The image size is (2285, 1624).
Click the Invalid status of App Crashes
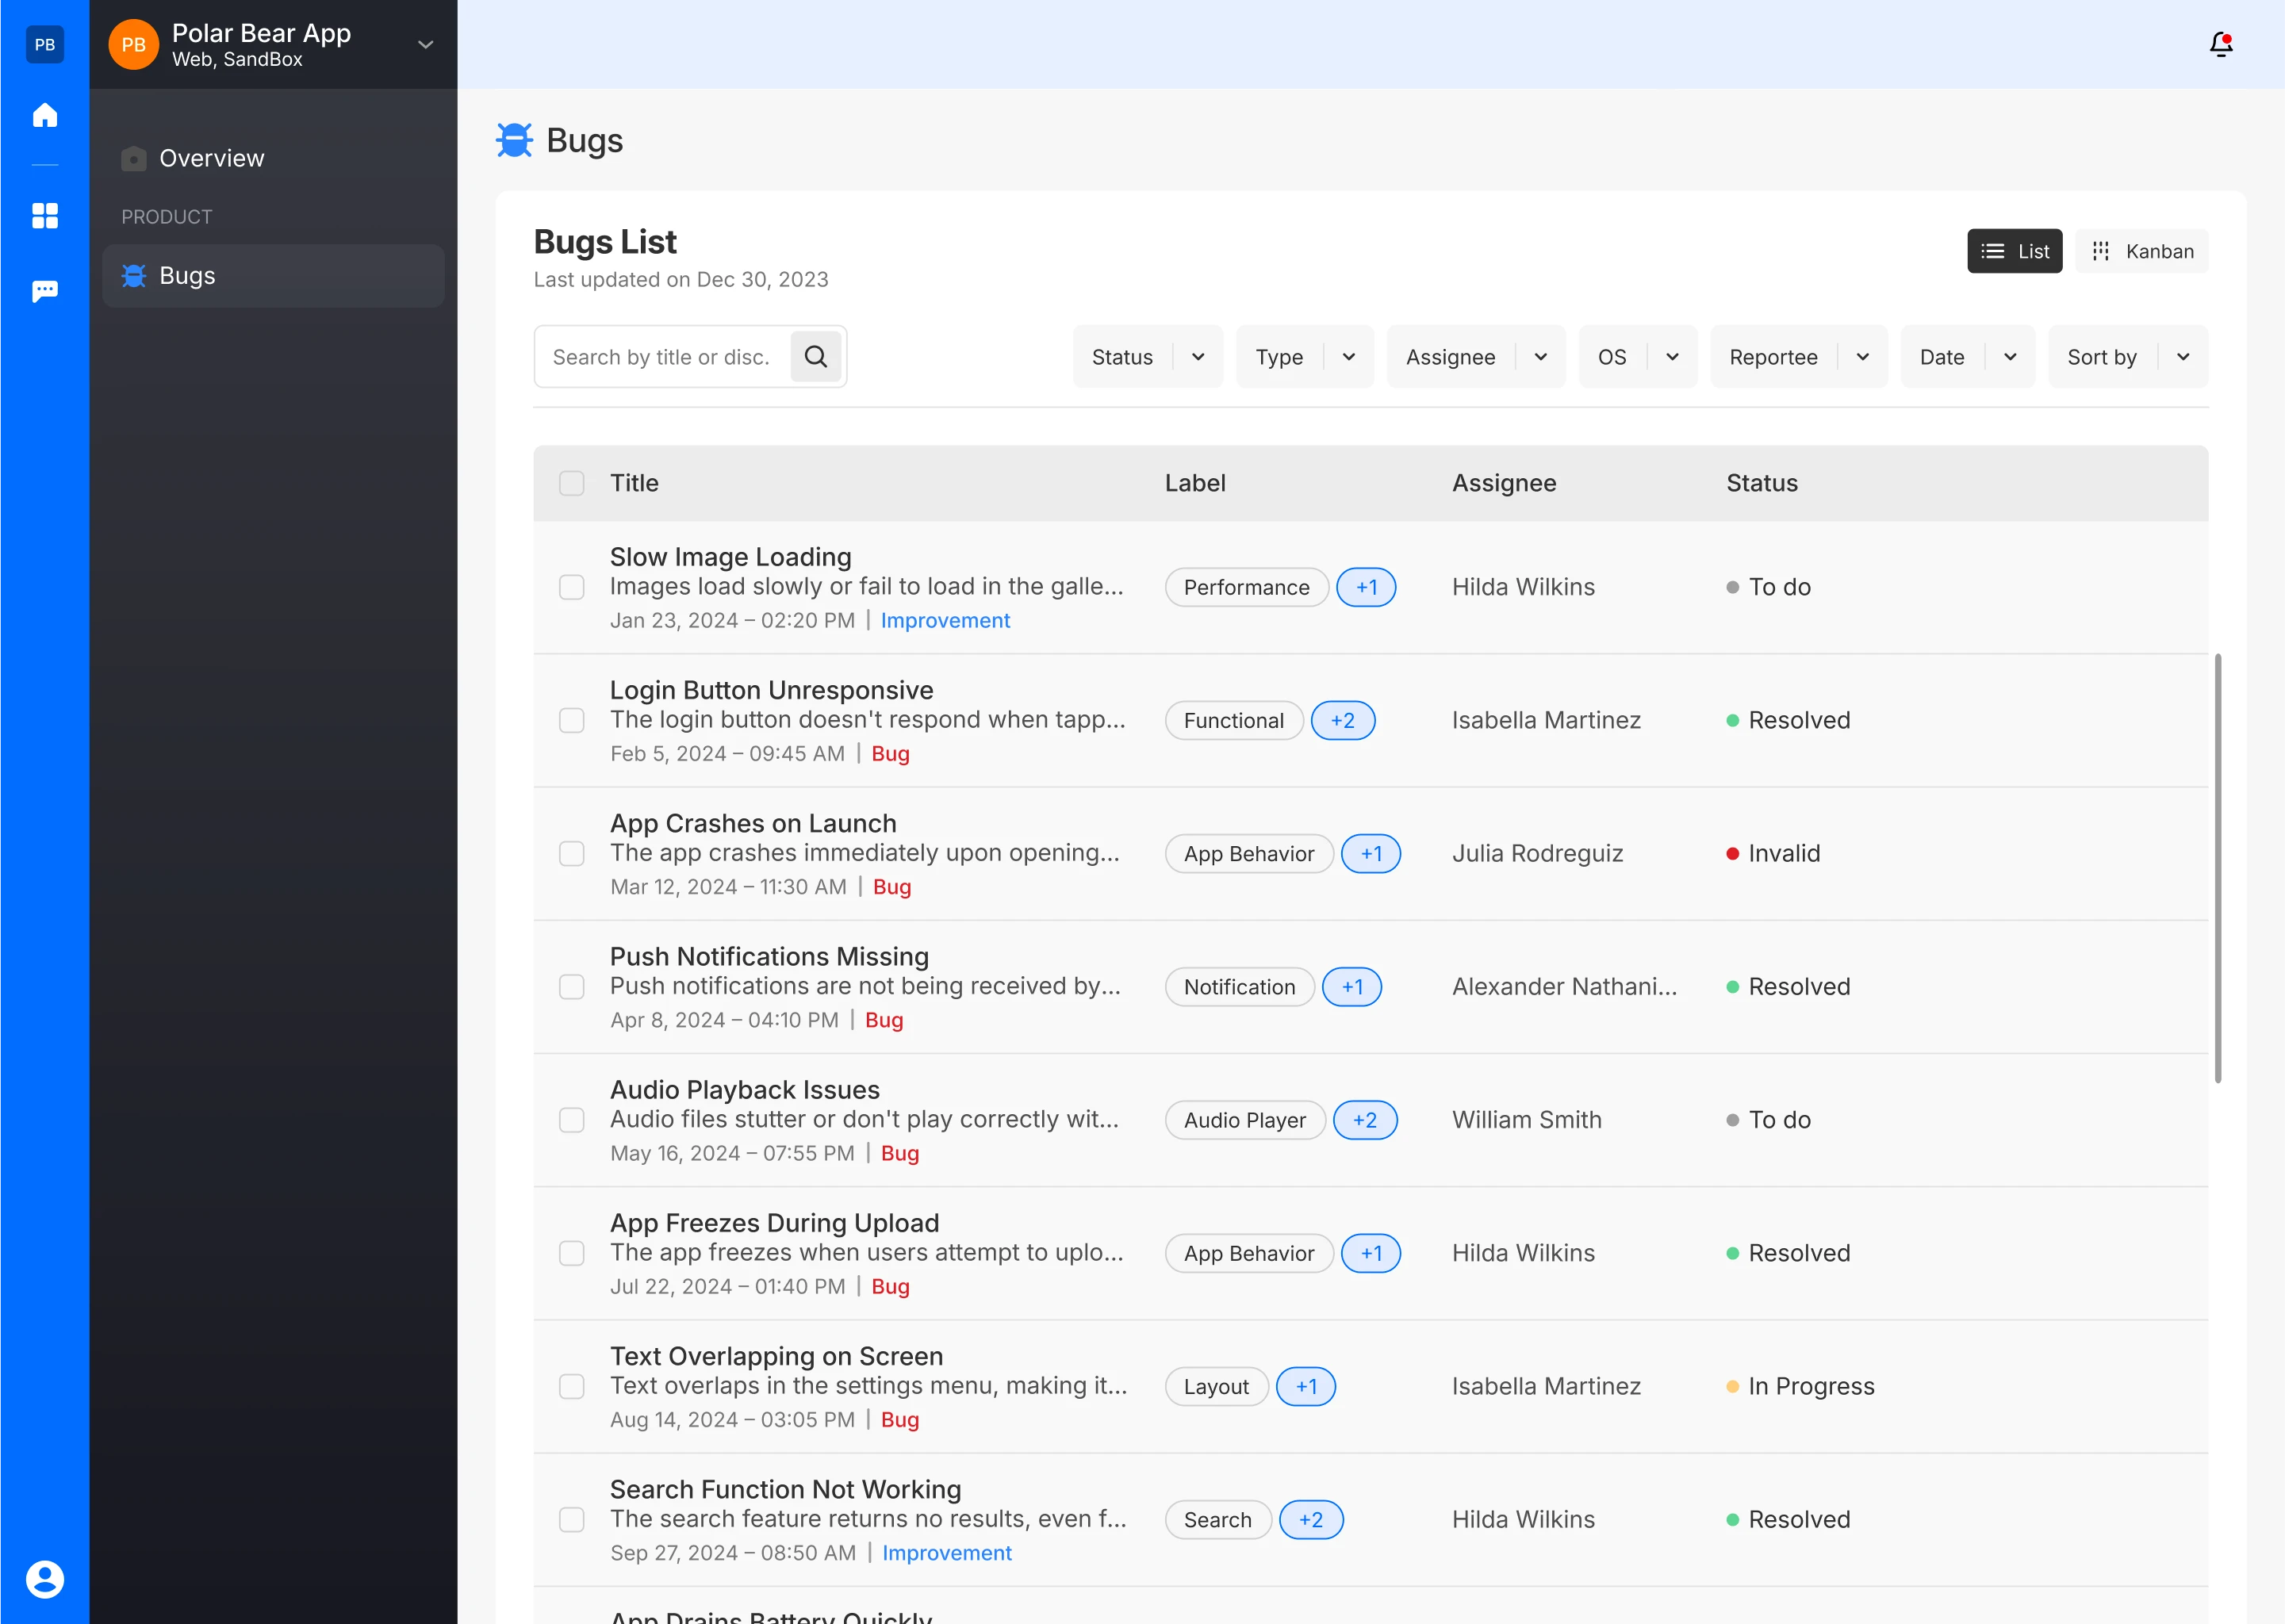1773,853
